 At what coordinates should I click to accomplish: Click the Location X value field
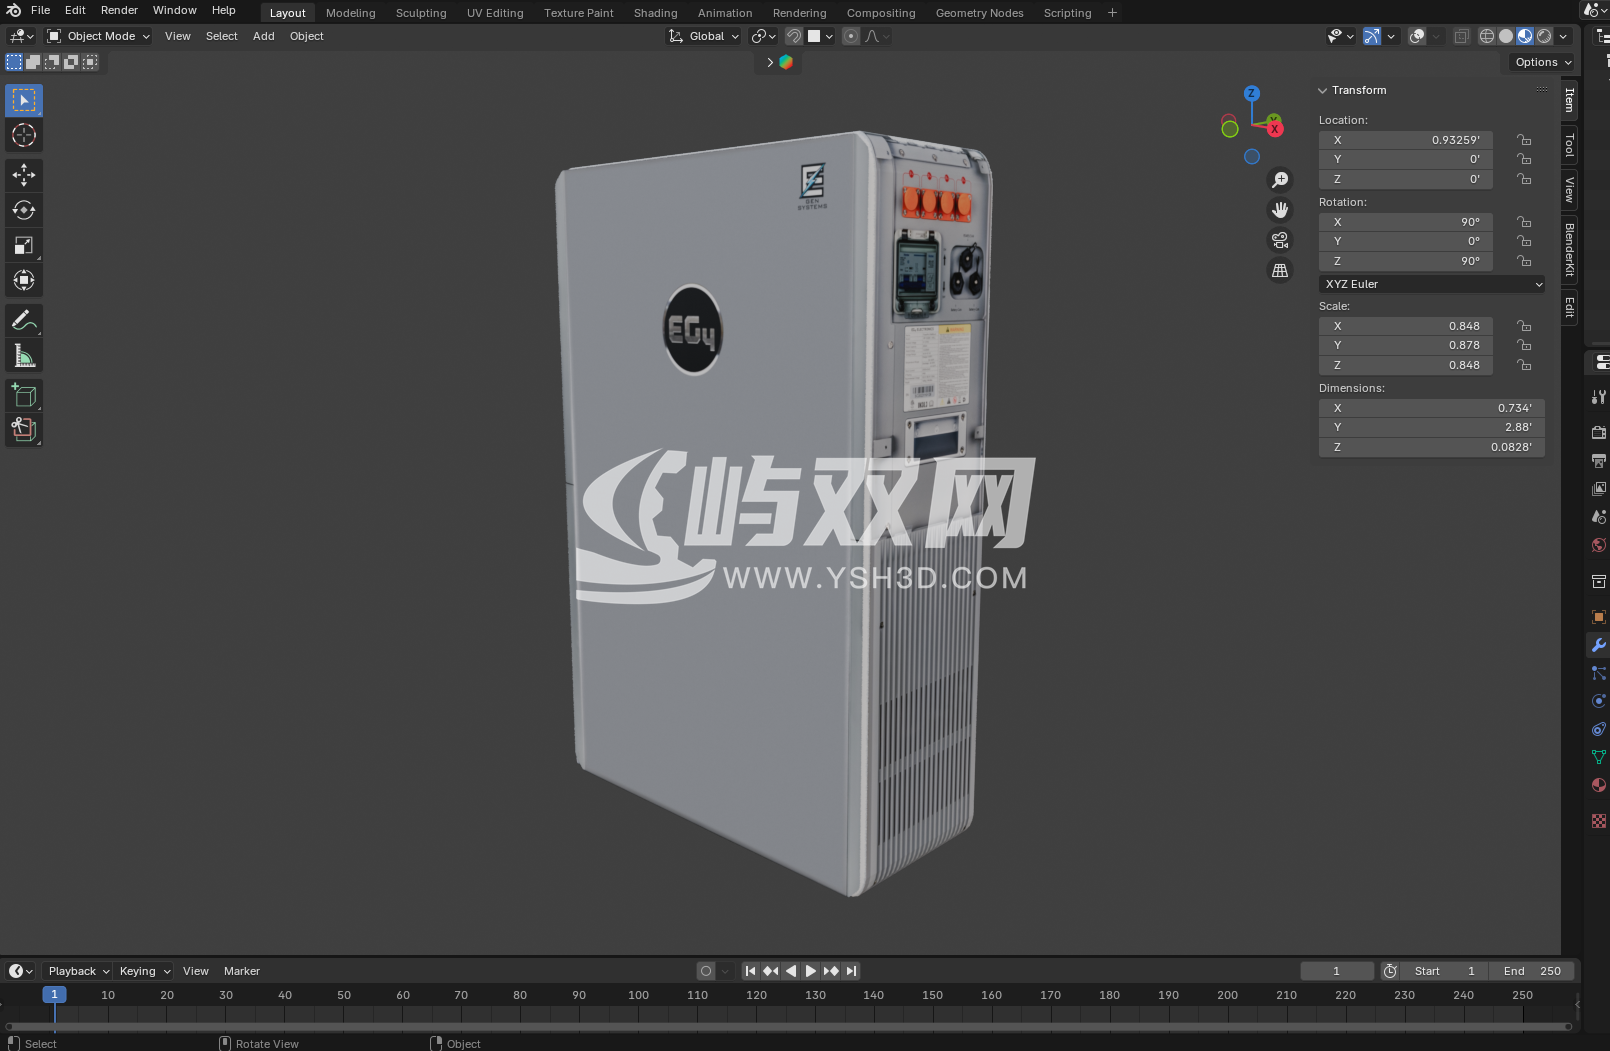tap(1406, 140)
